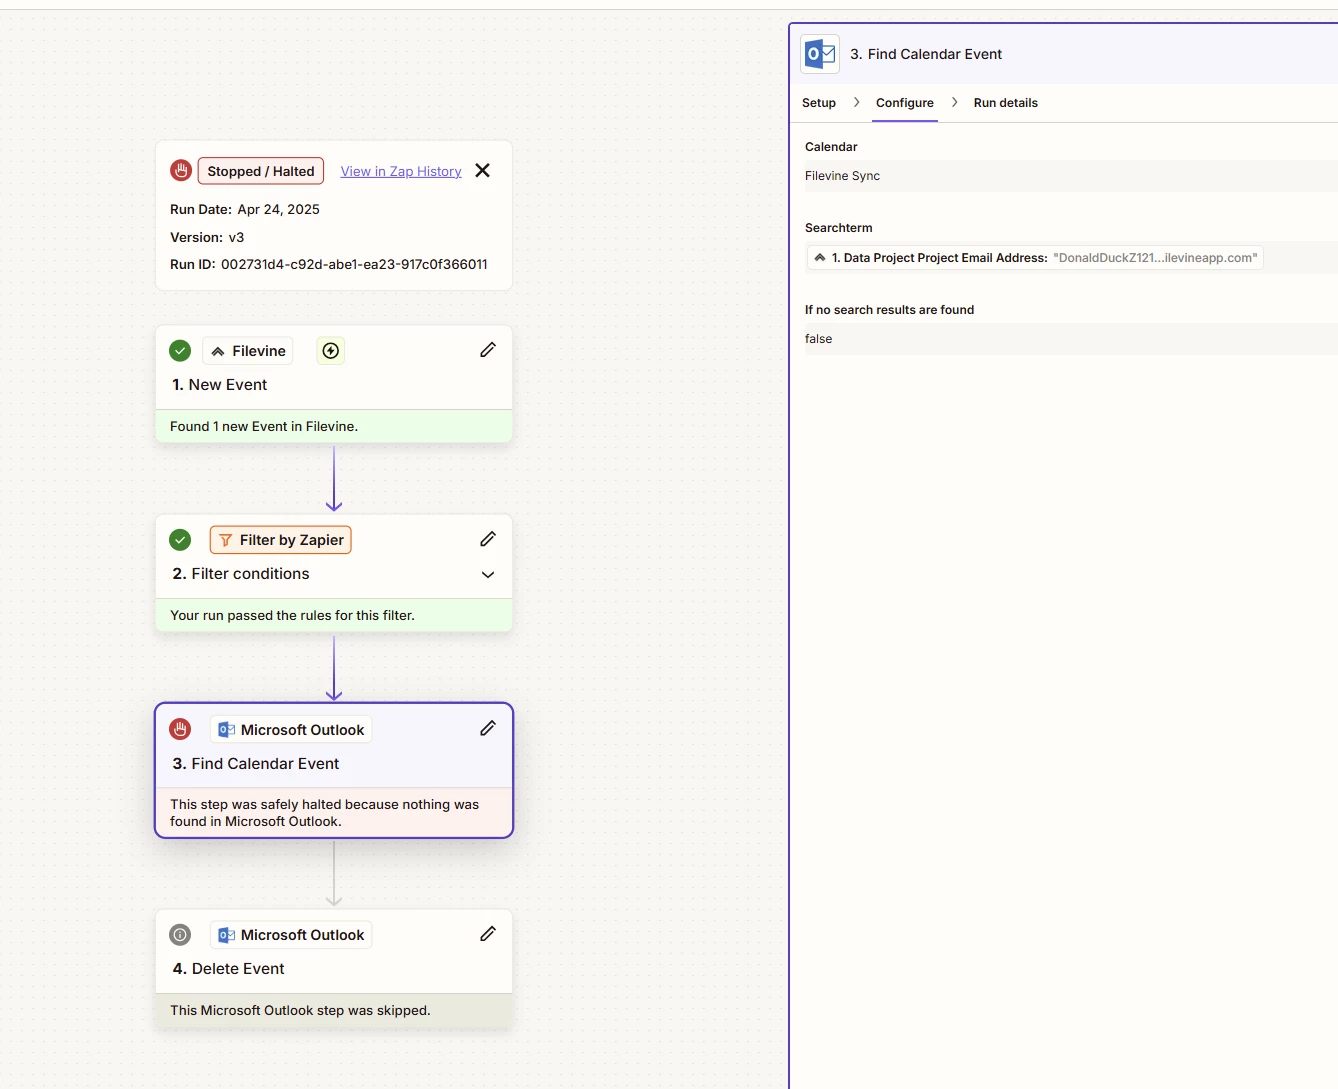
Task: Click 'Your run passed the rules' message
Action: click(292, 615)
